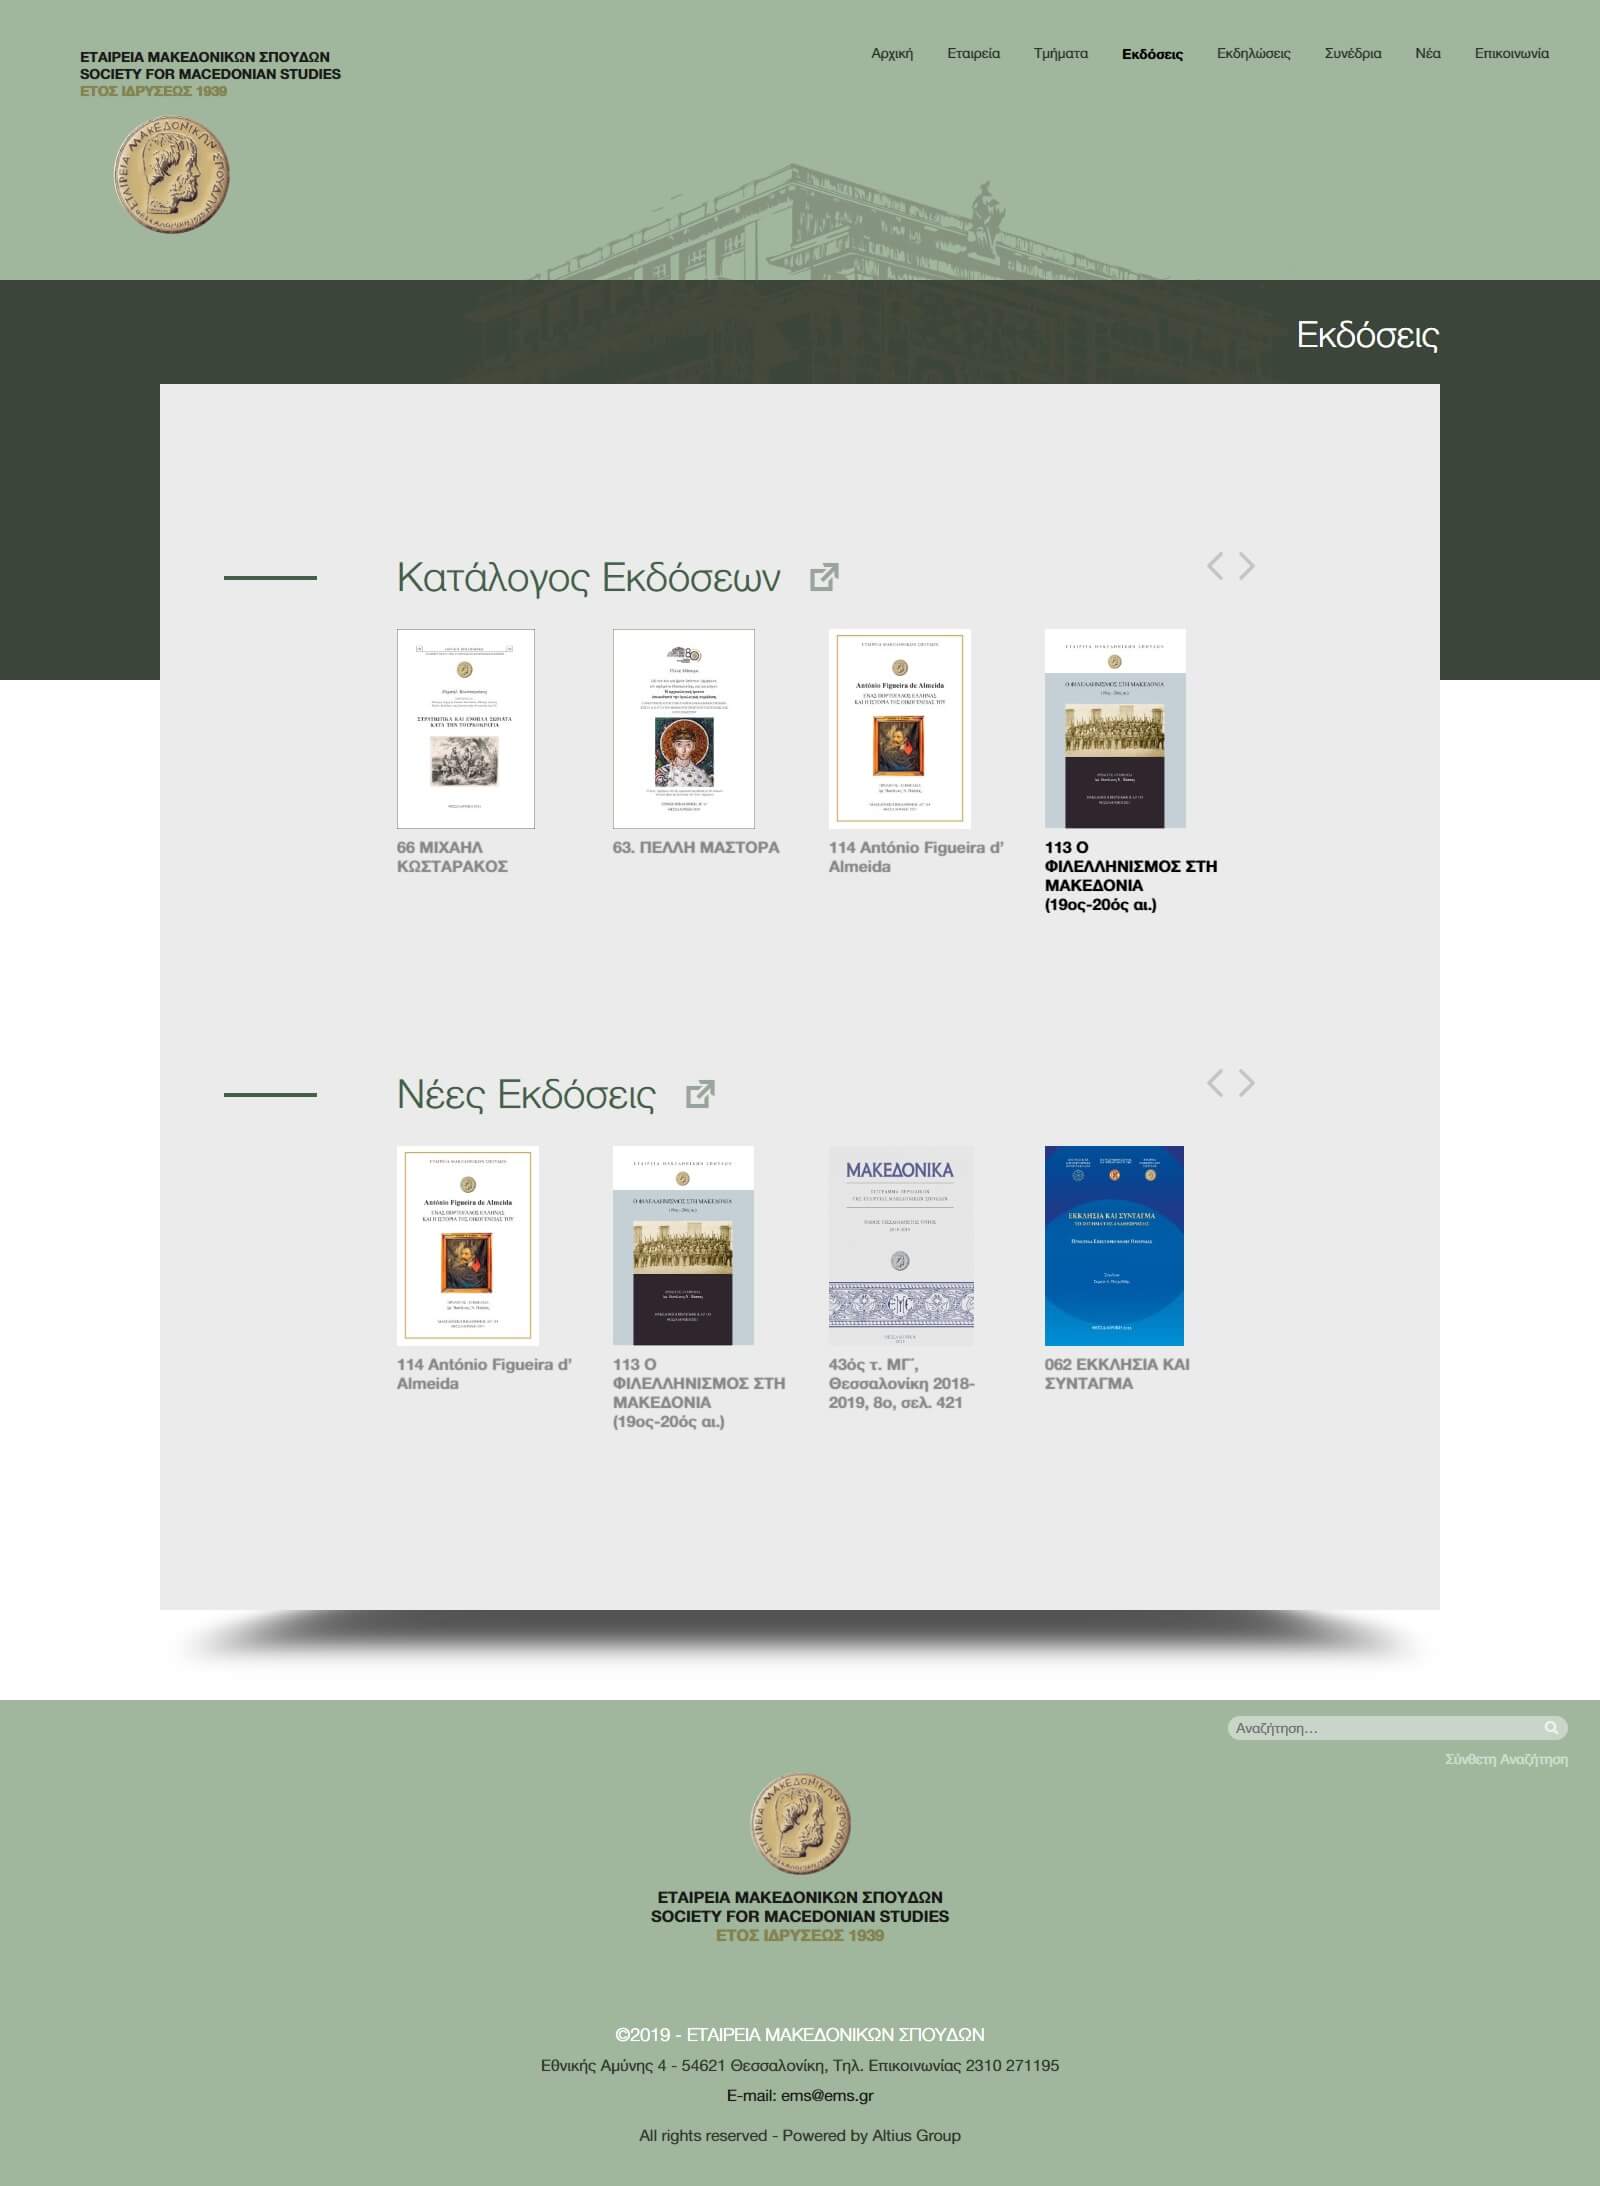
Task: Open external link icon beside Νέες Εκδόσεις
Action: coord(700,1094)
